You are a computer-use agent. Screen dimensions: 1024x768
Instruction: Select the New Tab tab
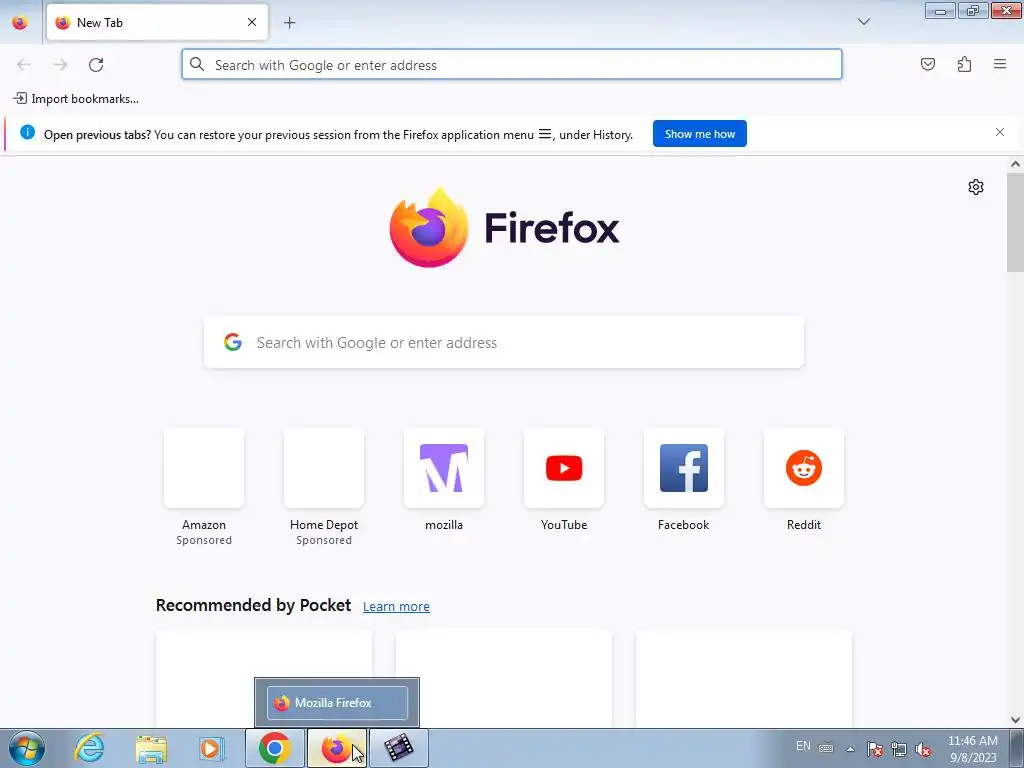pyautogui.click(x=157, y=22)
